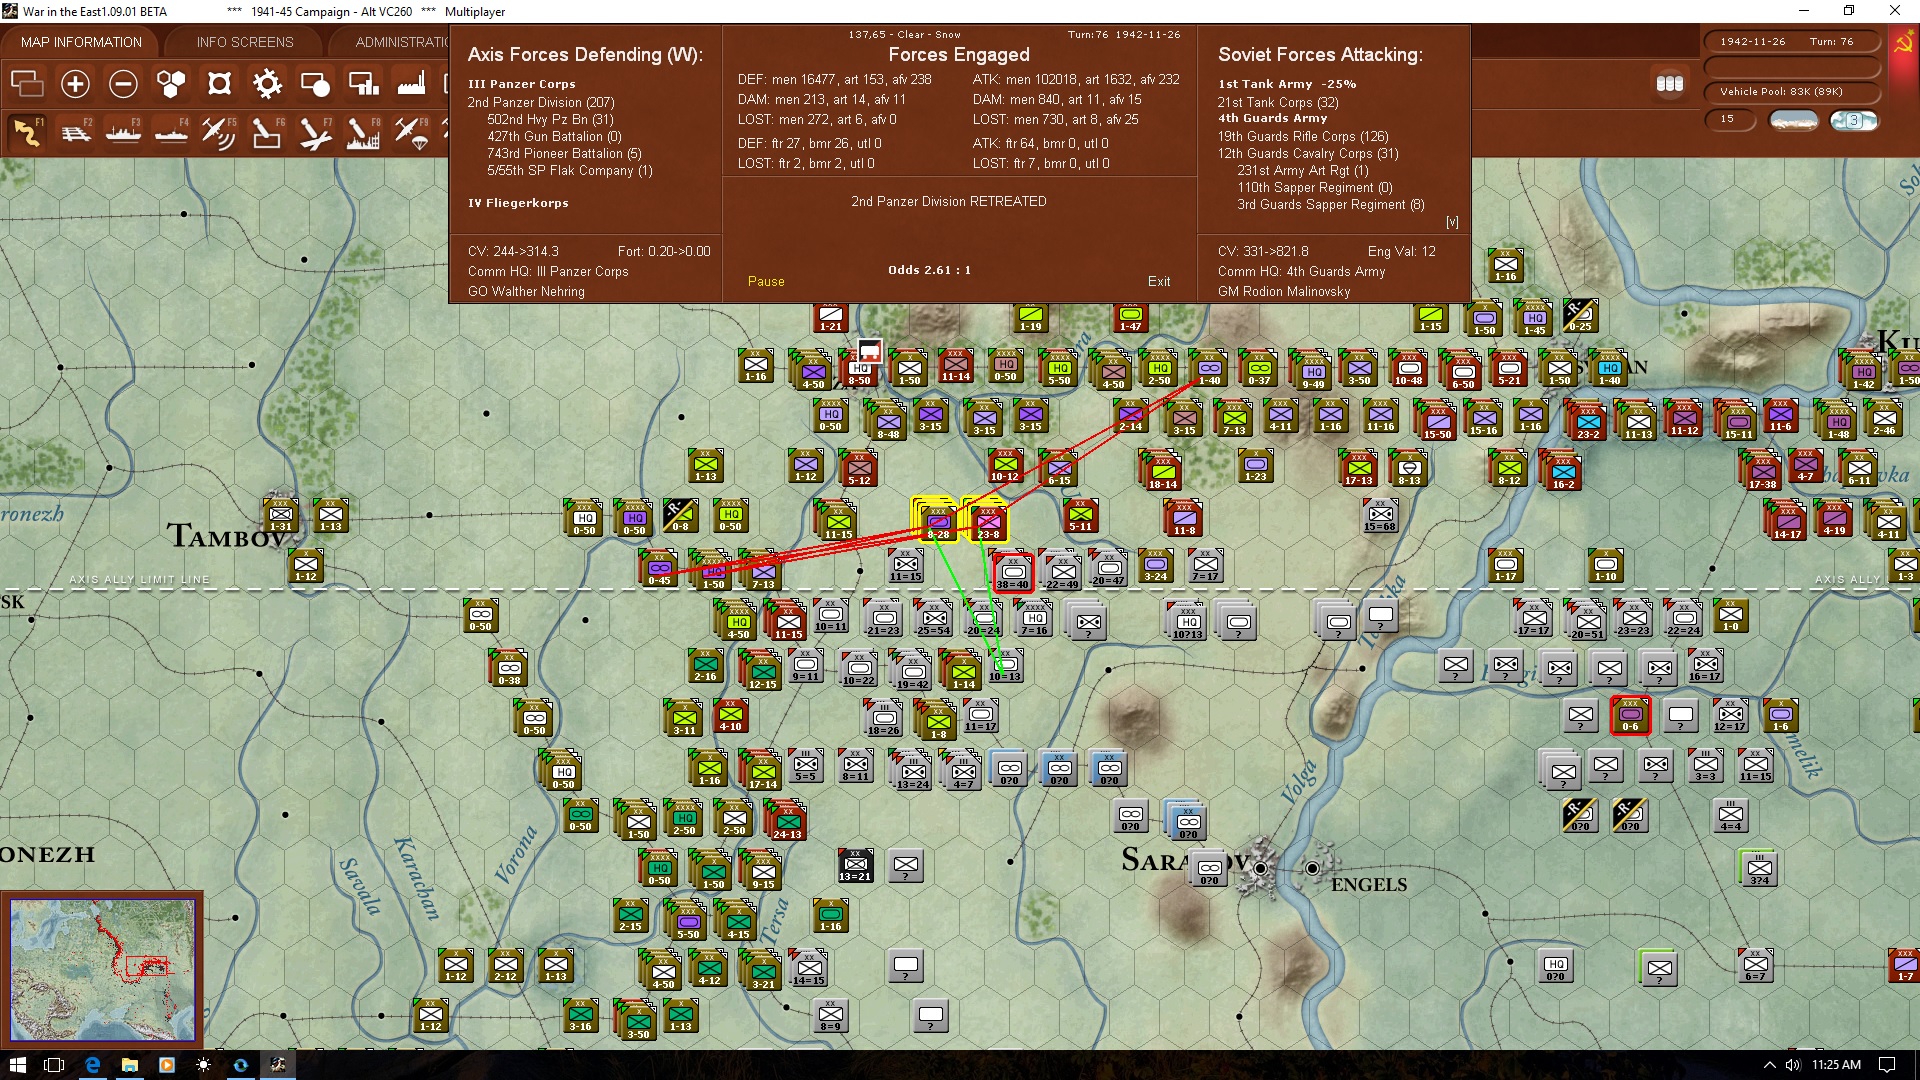Select the naval transport mode F3 icon

(124, 132)
